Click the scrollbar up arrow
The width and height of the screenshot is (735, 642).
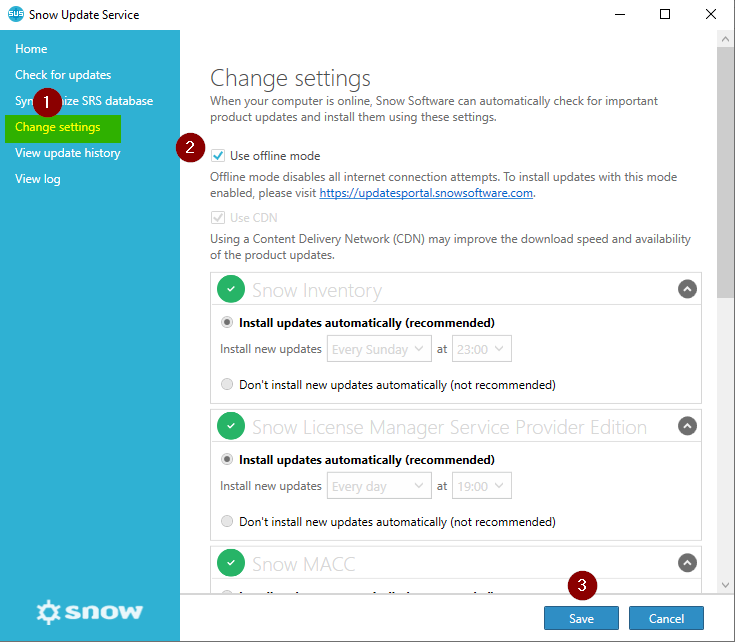coord(726,39)
